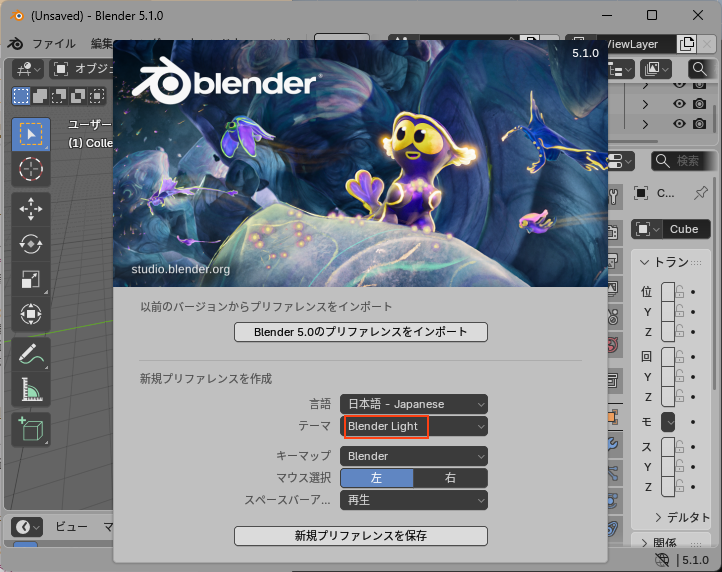Select the Transform tool
This screenshot has height=572, width=722.
[31, 314]
